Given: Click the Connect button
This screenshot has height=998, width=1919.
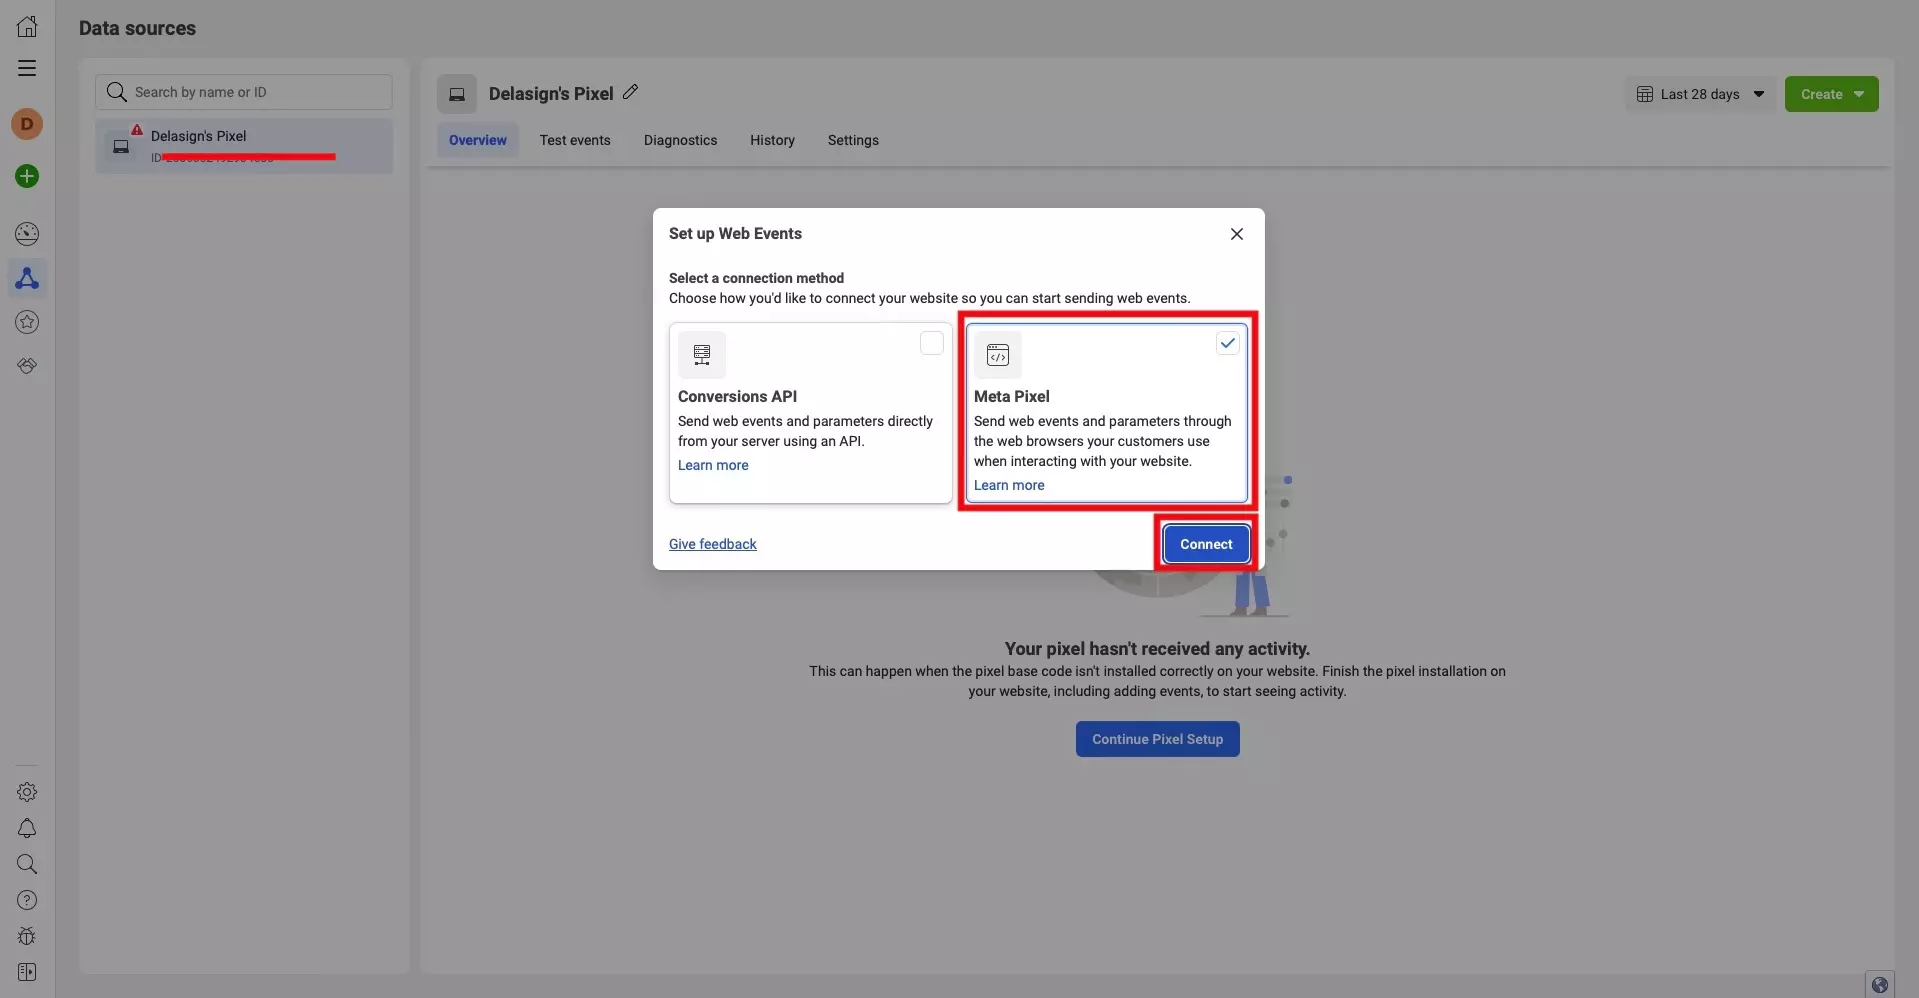Looking at the screenshot, I should point(1206,544).
